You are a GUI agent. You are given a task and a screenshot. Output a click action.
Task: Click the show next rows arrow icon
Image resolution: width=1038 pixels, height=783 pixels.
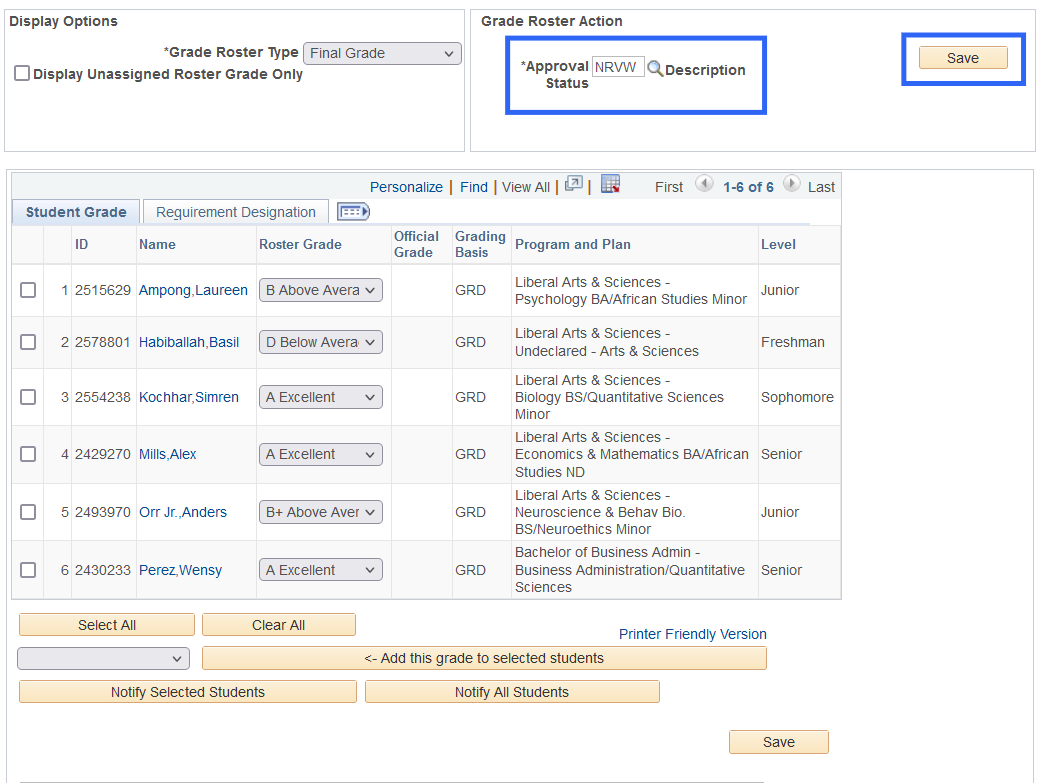coord(792,185)
